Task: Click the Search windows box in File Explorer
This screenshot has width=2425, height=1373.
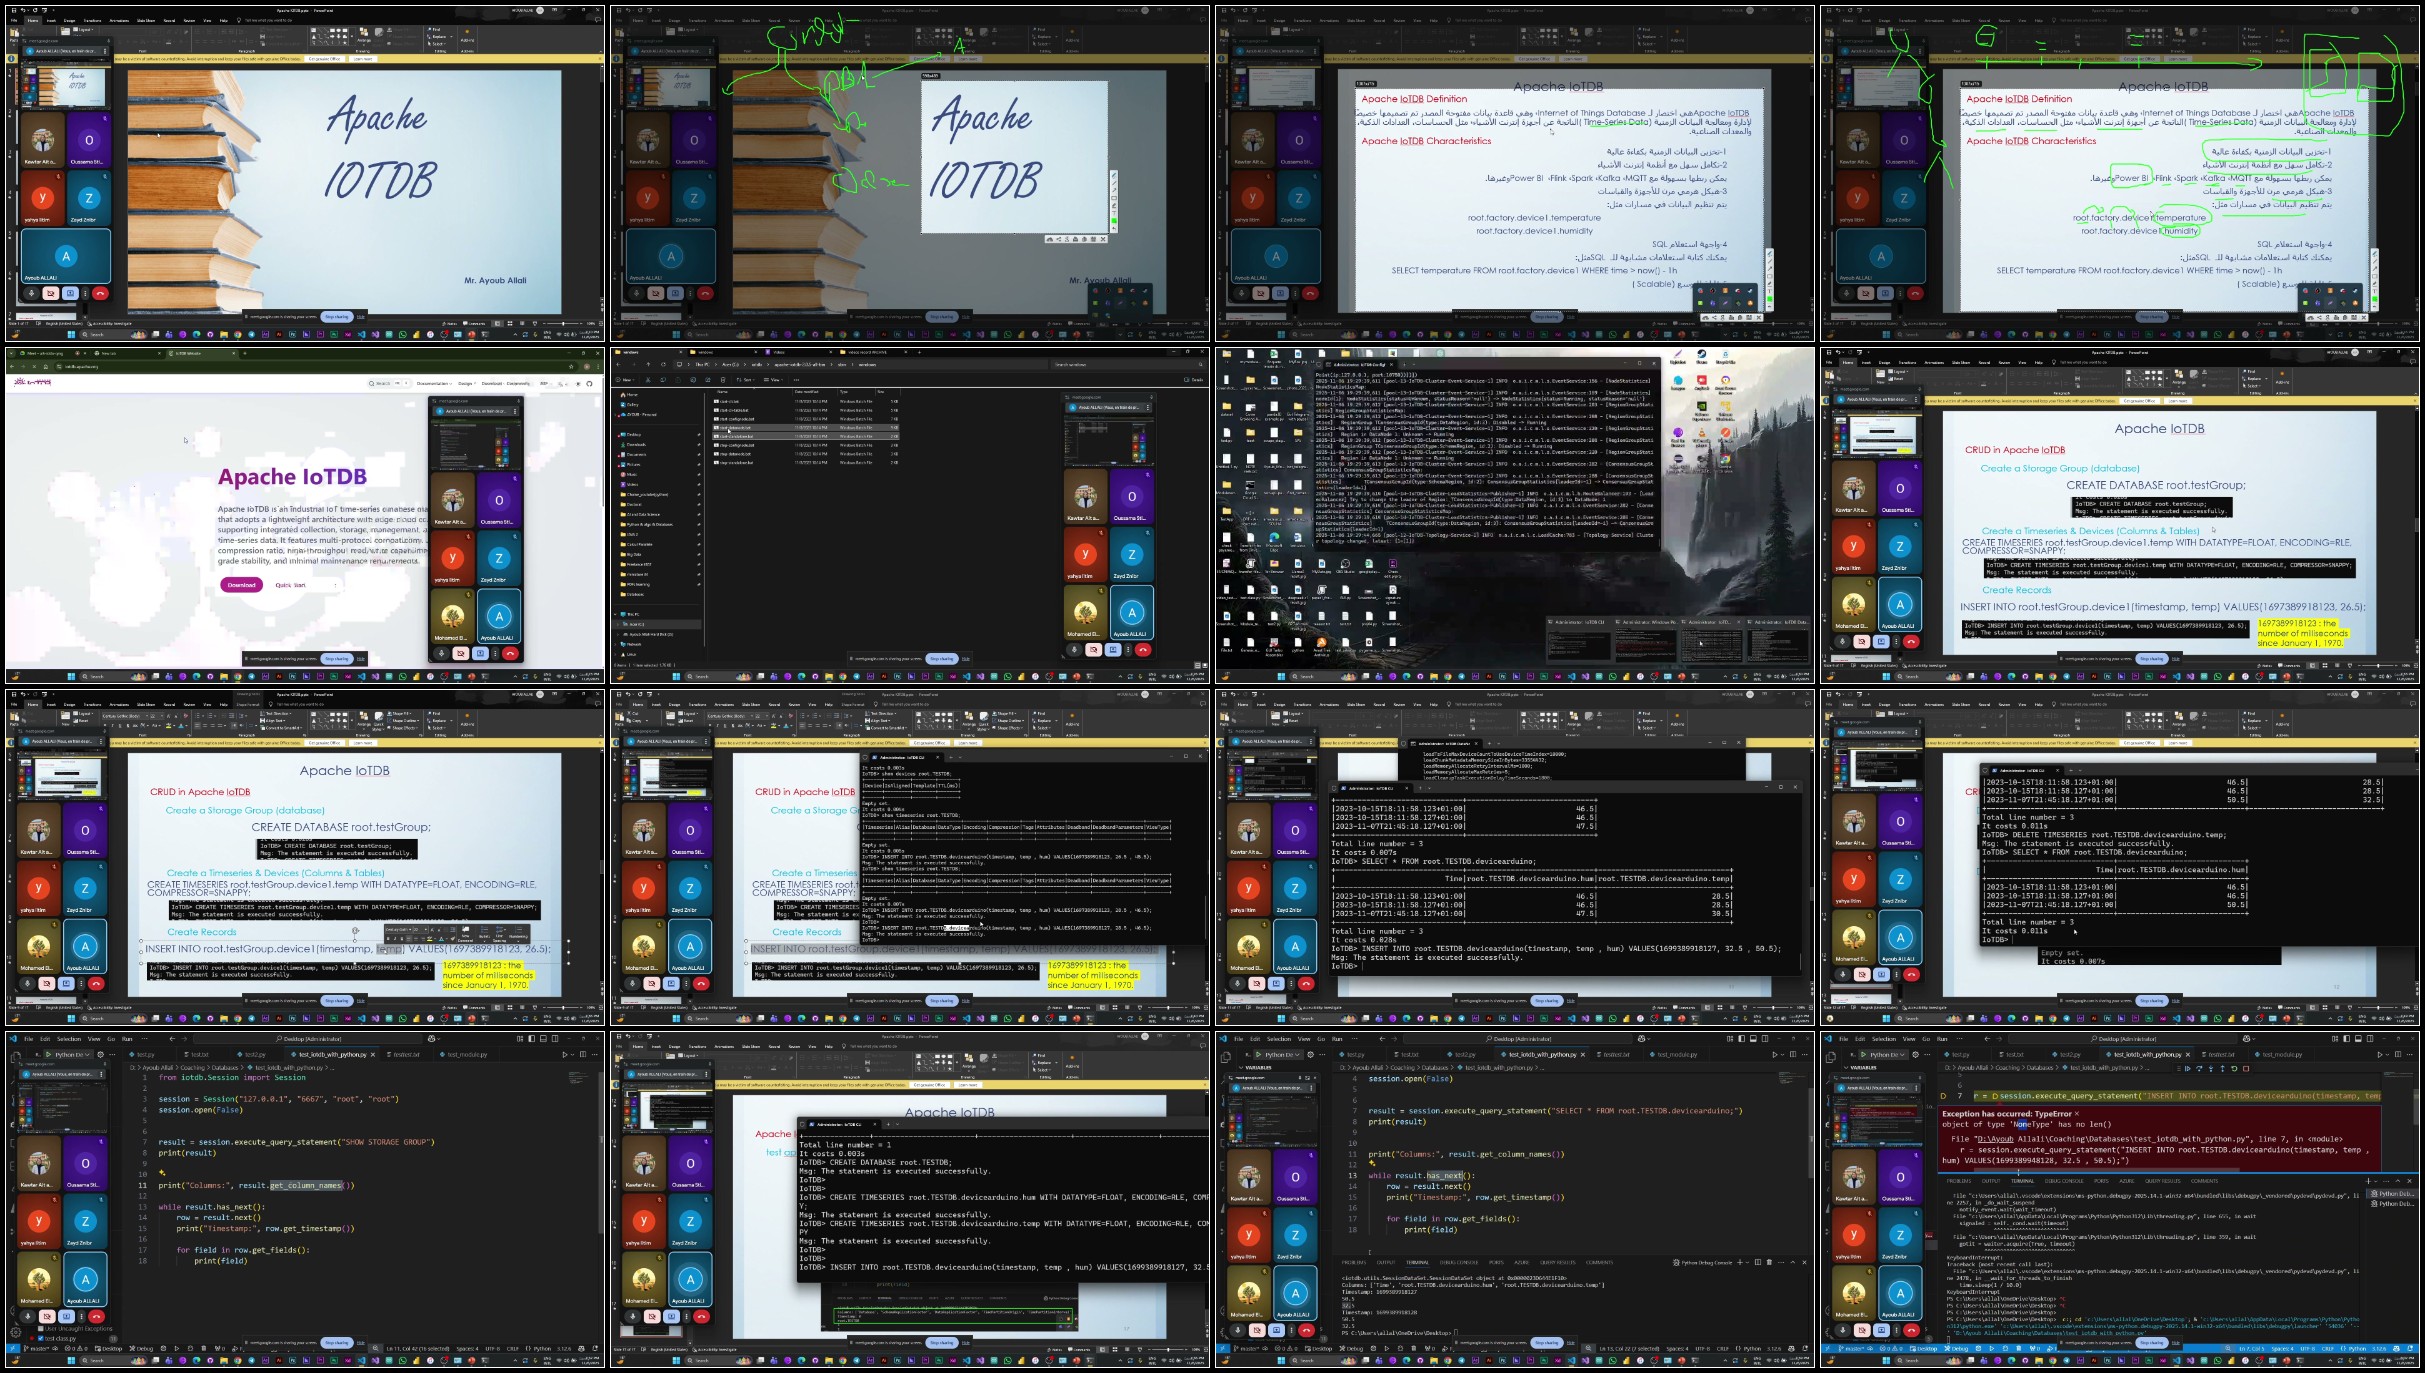Action: pos(1127,364)
